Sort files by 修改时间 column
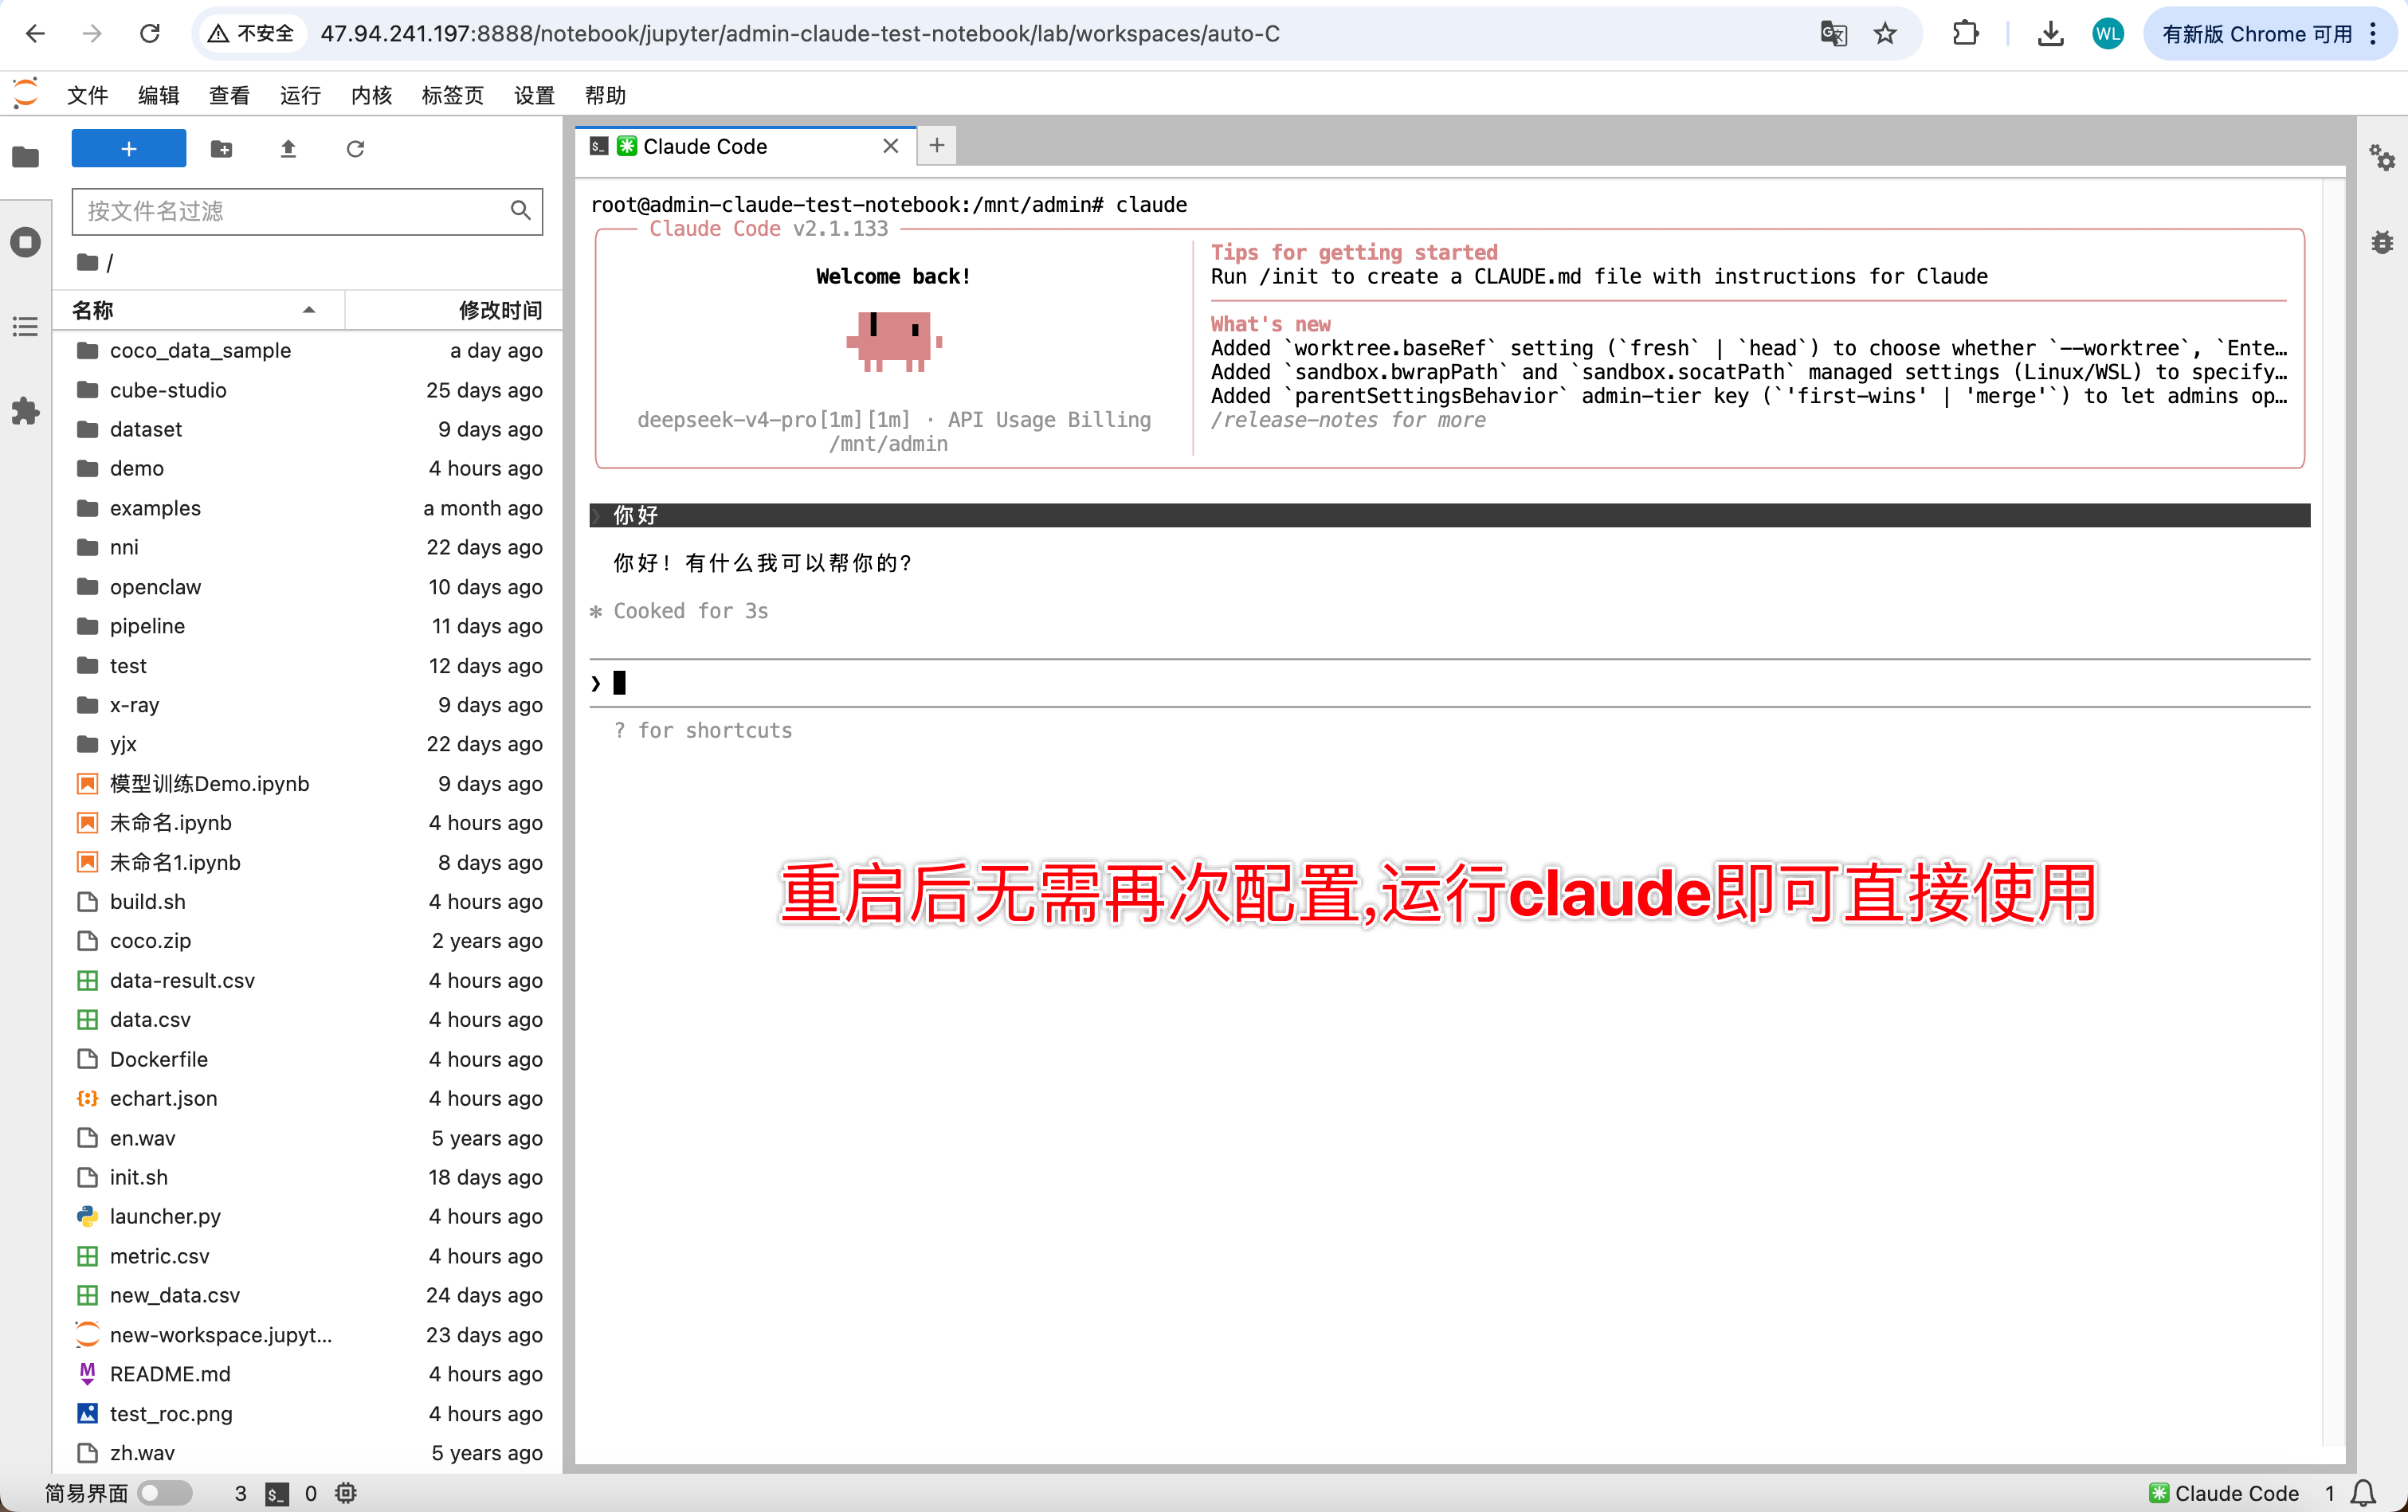Image resolution: width=2408 pixels, height=1512 pixels. pos(452,310)
